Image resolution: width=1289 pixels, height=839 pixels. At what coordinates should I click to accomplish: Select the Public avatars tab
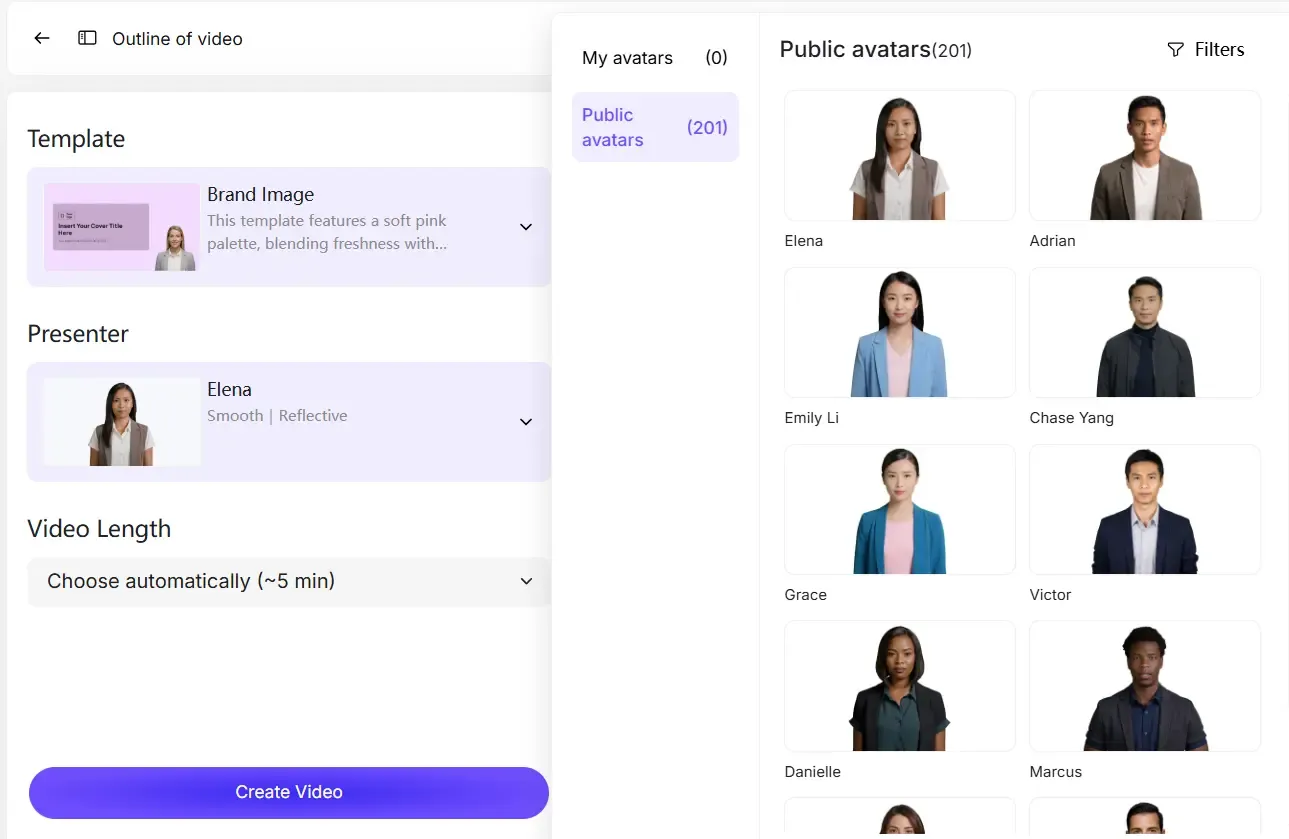coord(654,127)
